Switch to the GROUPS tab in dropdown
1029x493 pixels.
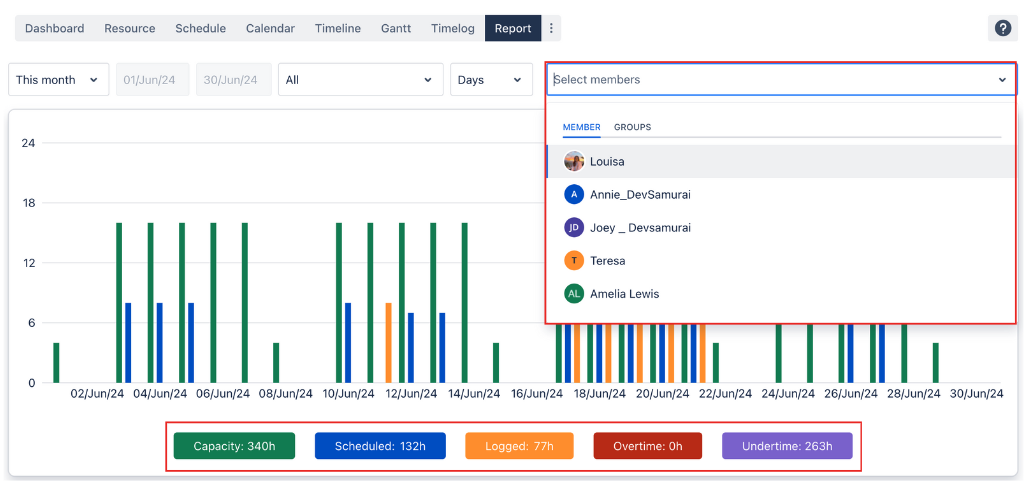pyautogui.click(x=632, y=128)
